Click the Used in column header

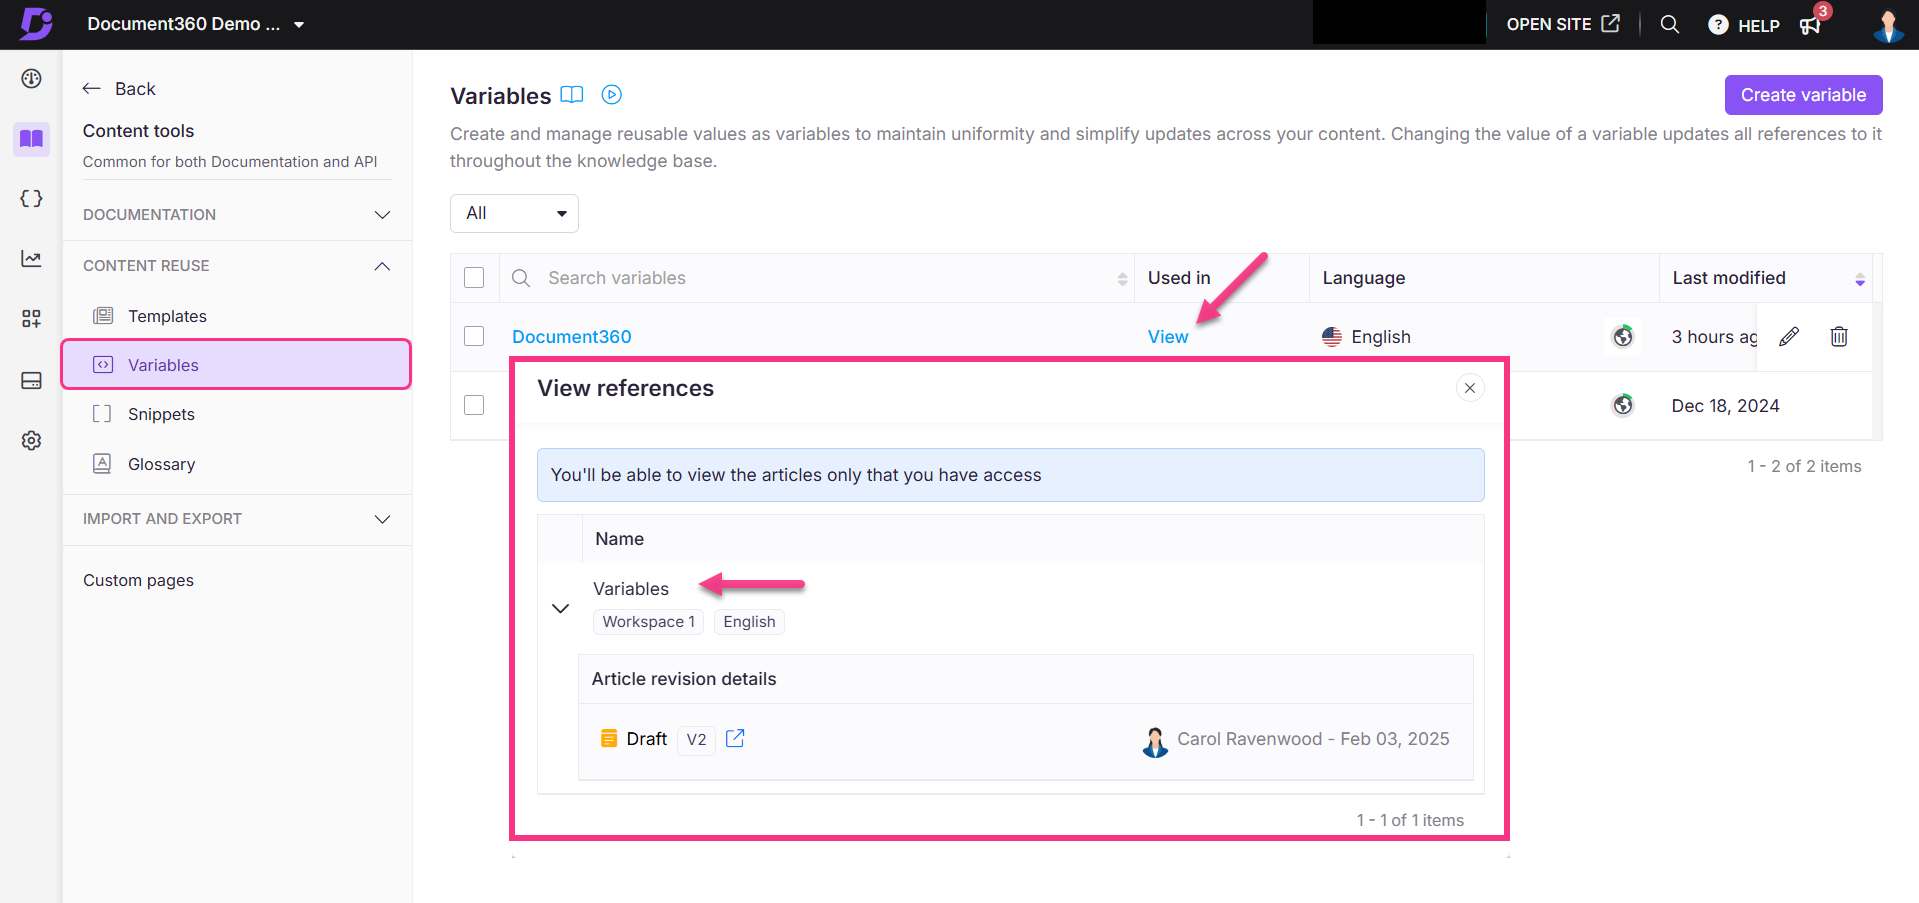[x=1179, y=278]
